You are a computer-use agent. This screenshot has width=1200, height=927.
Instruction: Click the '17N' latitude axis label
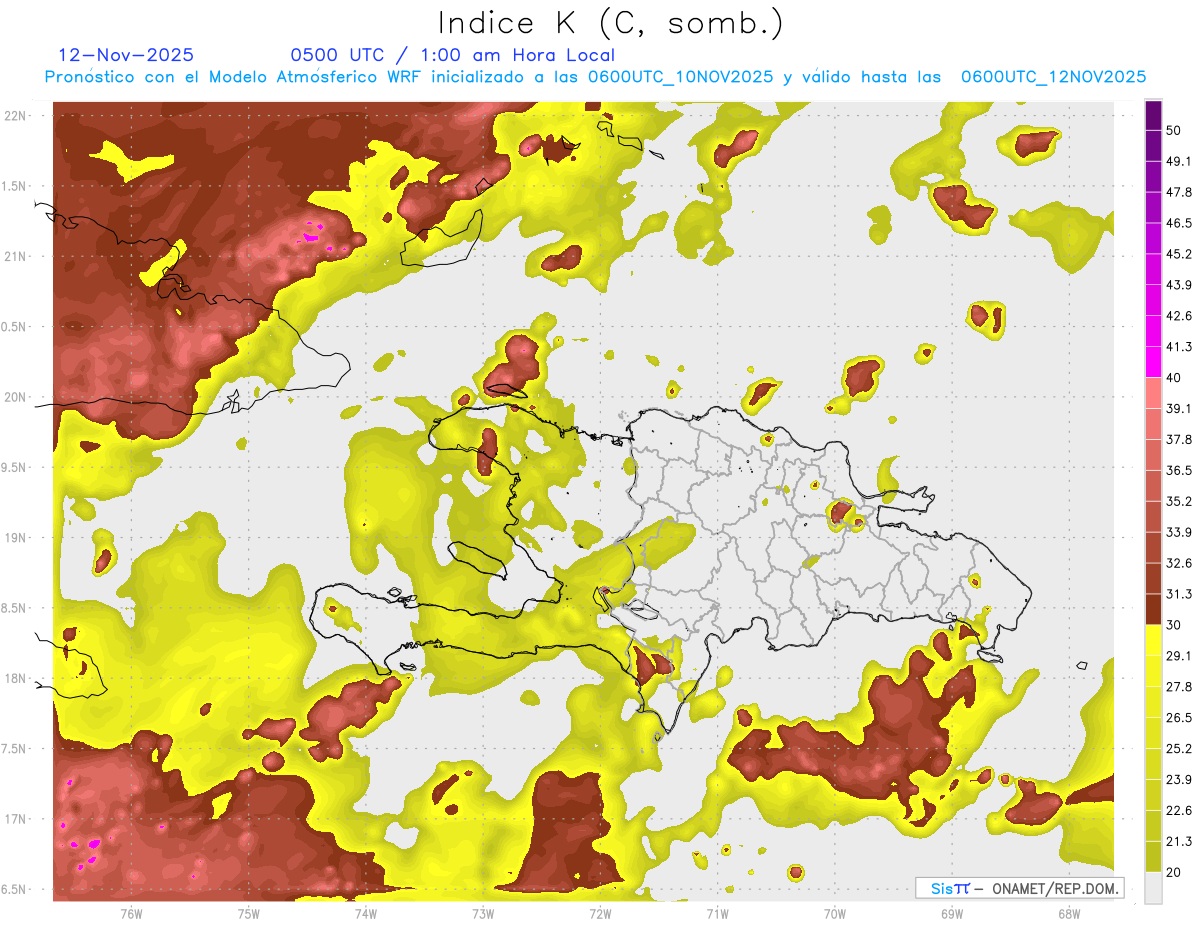click(x=17, y=820)
